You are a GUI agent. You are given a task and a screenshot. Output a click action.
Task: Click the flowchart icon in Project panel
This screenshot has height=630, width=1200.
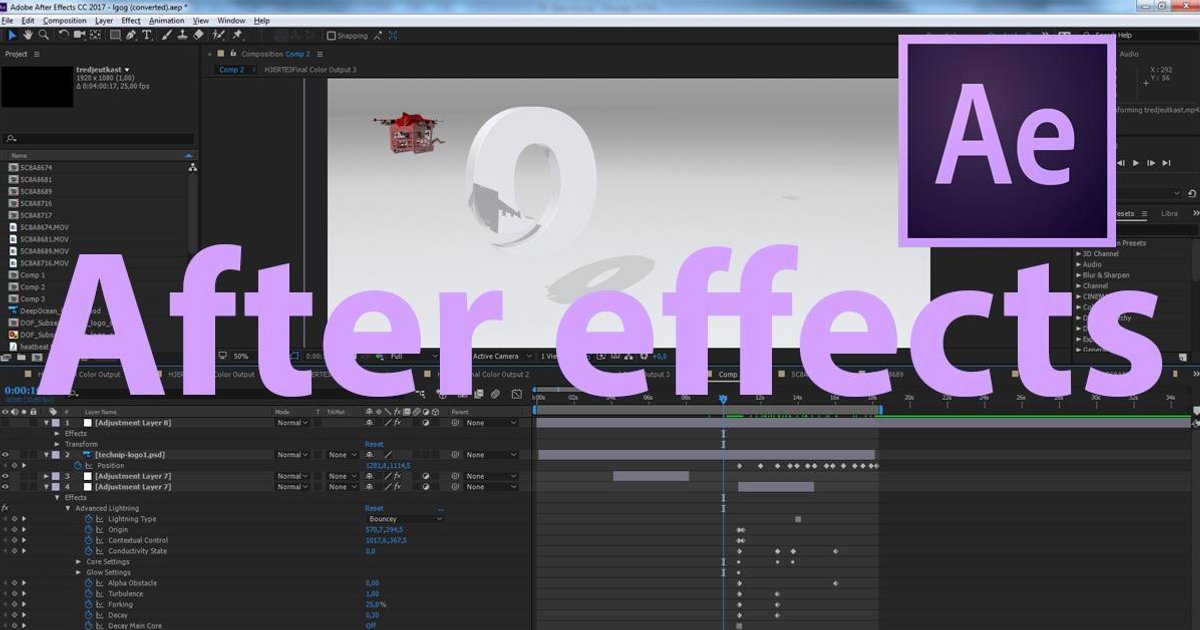[192, 168]
